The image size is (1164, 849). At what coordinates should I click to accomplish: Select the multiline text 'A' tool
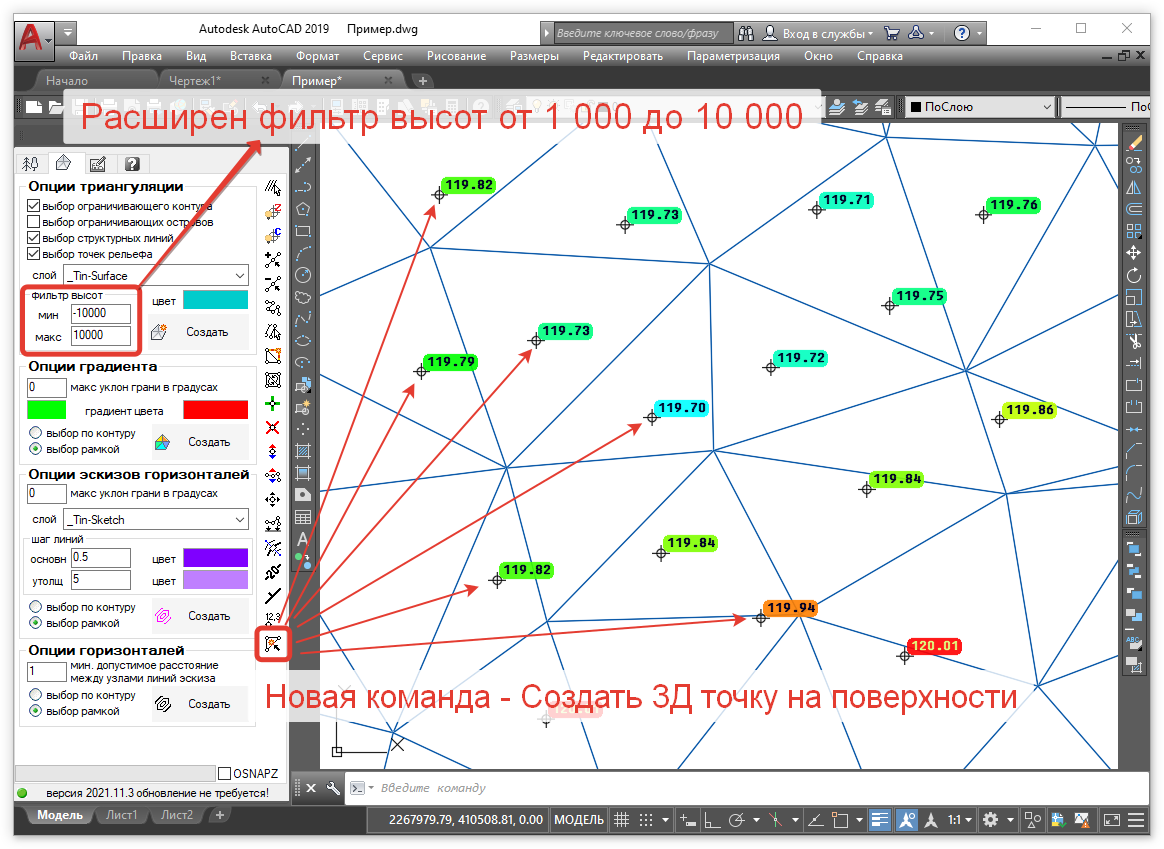click(x=303, y=540)
